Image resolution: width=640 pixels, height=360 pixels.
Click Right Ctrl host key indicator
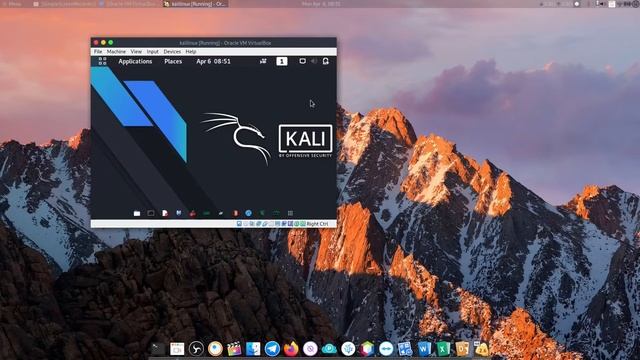point(317,224)
